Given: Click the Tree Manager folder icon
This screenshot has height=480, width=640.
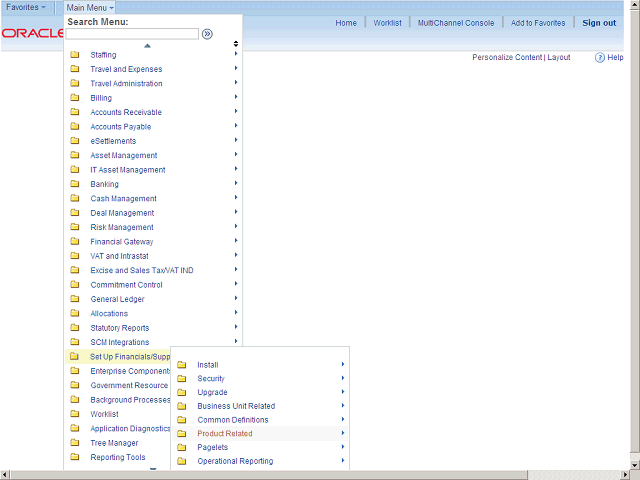Looking at the screenshot, I should pyautogui.click(x=75, y=443).
